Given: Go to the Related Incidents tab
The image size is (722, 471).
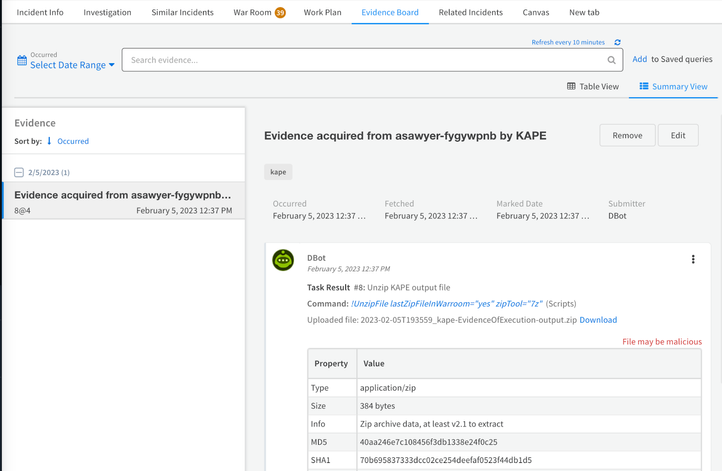Looking at the screenshot, I should pos(470,12).
